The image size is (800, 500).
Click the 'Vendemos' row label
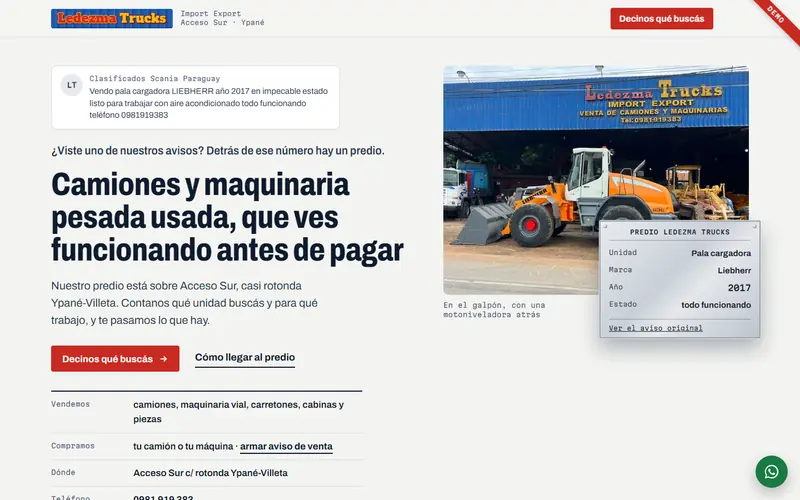[x=70, y=404]
